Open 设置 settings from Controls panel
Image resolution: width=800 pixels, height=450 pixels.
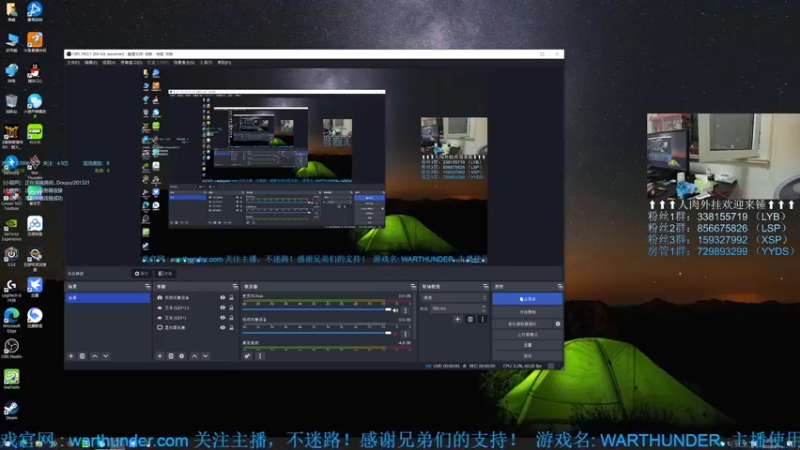click(x=528, y=345)
